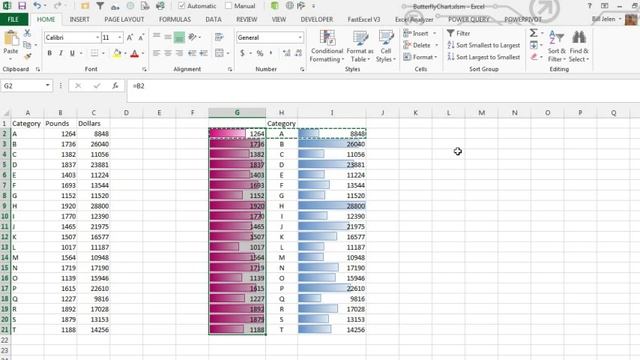Click Sort Largest to Smallest
Image resolution: width=640 pixels, height=360 pixels.
click(x=484, y=57)
